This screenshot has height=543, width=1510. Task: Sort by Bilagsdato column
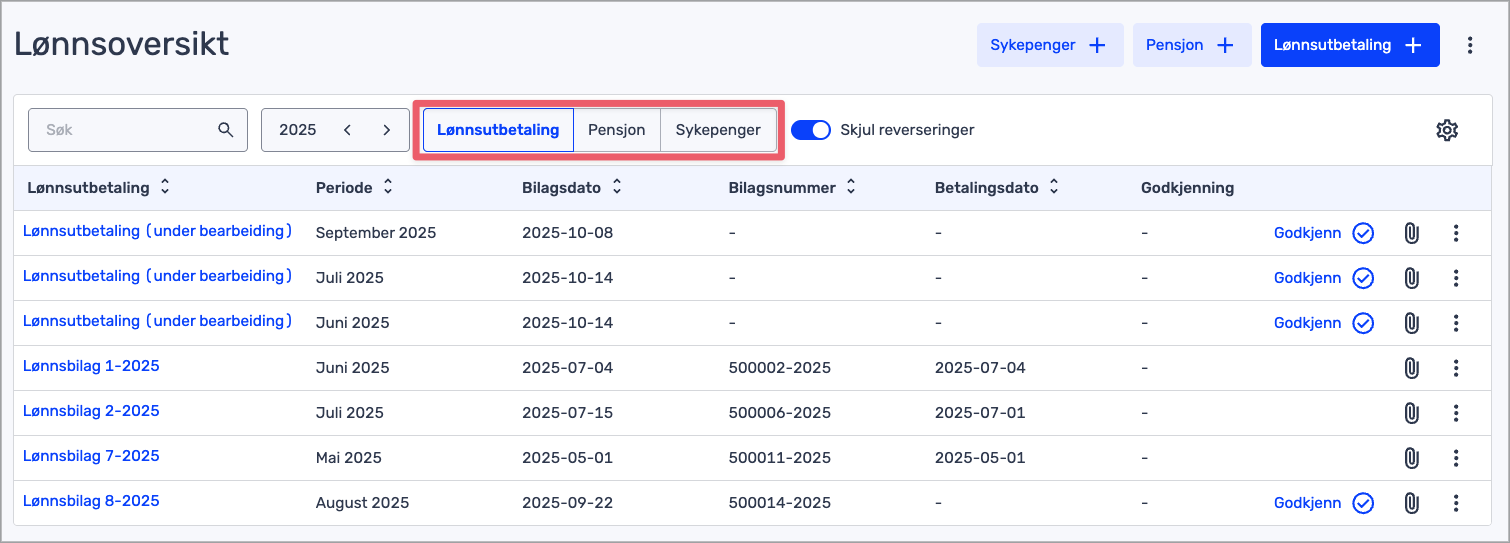(x=617, y=187)
